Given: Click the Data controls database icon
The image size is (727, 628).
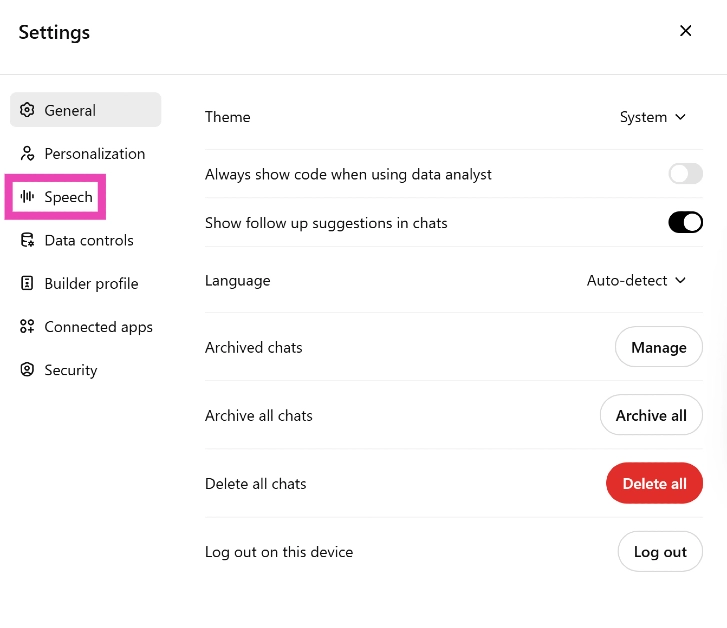Looking at the screenshot, I should click(27, 240).
